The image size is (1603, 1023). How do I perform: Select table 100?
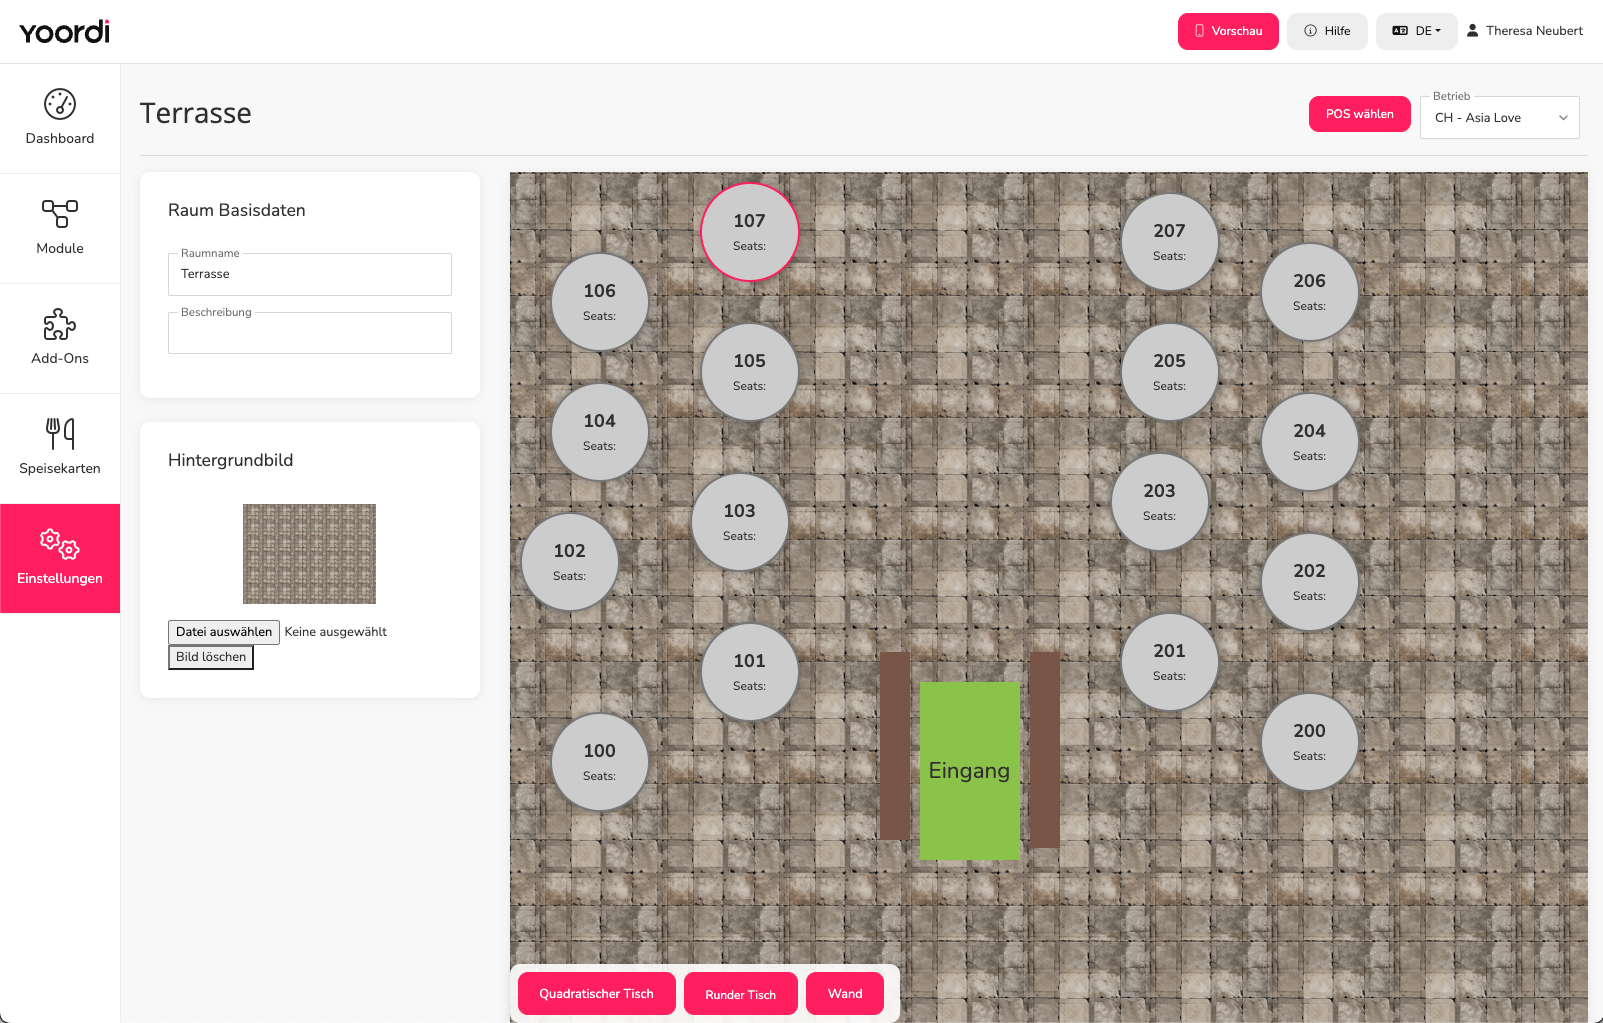click(x=600, y=762)
